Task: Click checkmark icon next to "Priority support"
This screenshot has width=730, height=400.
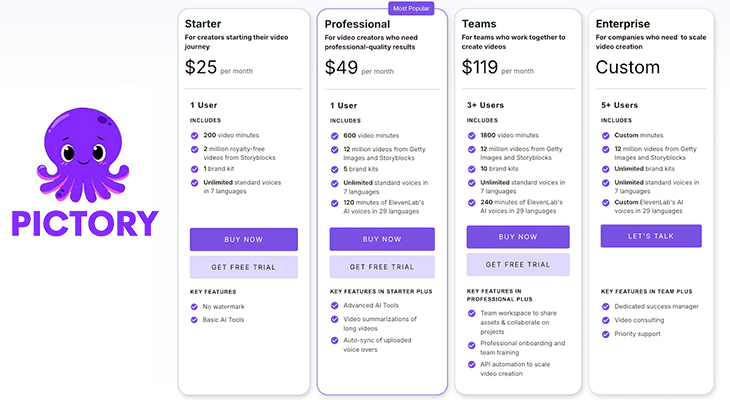Action: (606, 334)
